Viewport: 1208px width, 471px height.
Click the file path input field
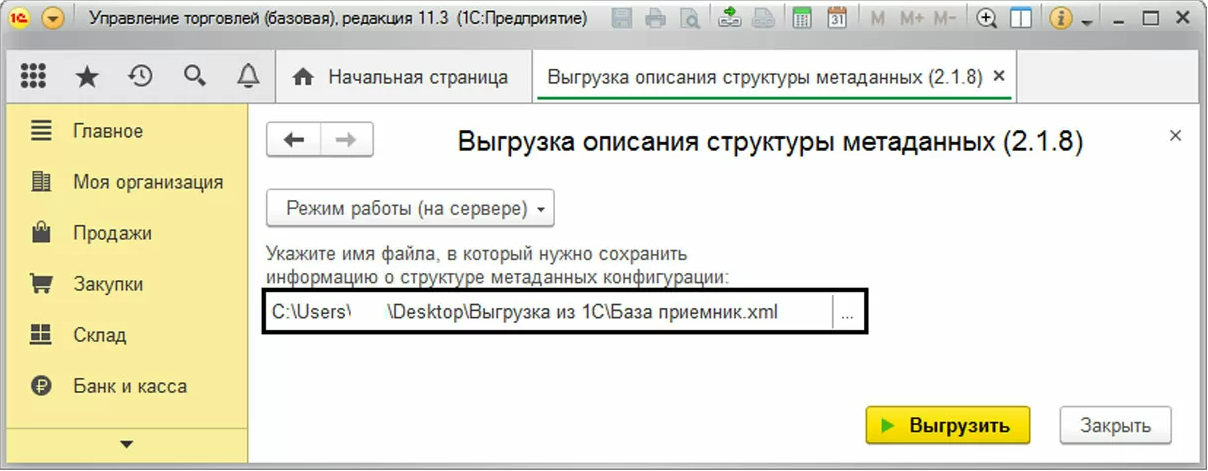[547, 313]
